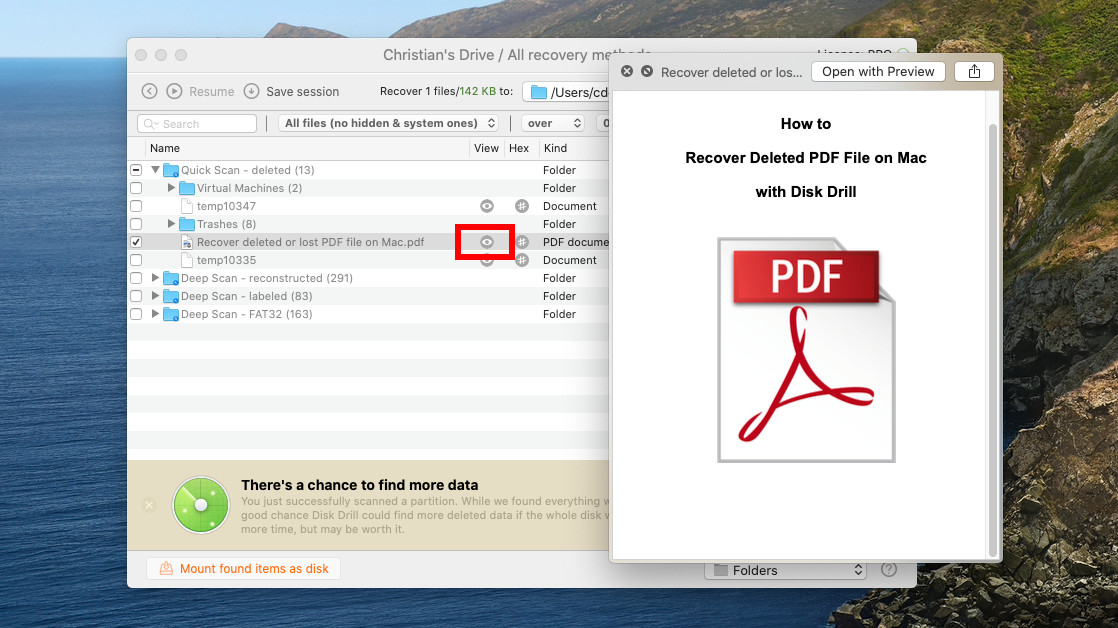Select the PDF file icon in list
Image resolution: width=1118 pixels, height=628 pixels.
187,242
